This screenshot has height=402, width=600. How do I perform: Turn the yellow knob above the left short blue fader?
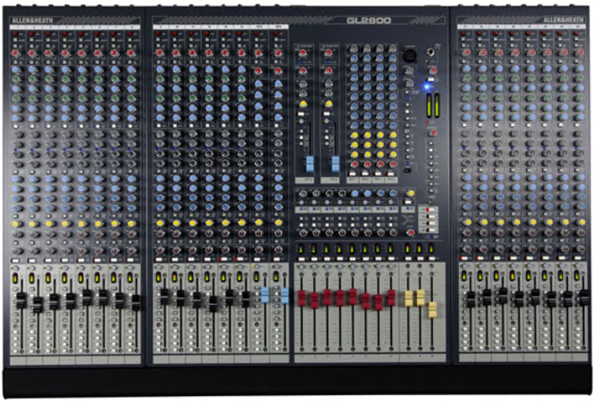303,104
